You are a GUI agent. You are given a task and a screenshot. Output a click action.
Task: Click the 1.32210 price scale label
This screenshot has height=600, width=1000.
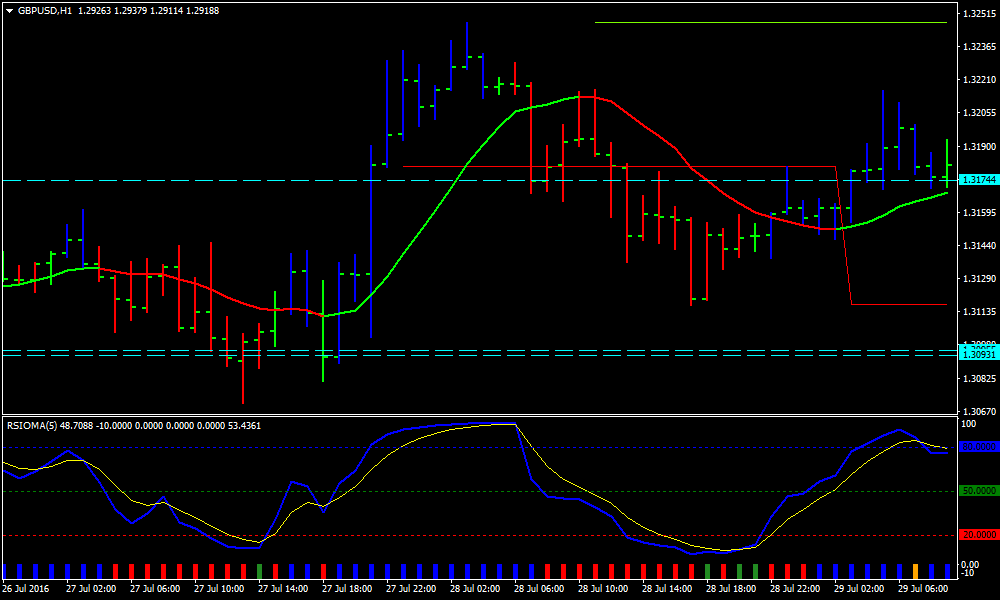click(976, 80)
